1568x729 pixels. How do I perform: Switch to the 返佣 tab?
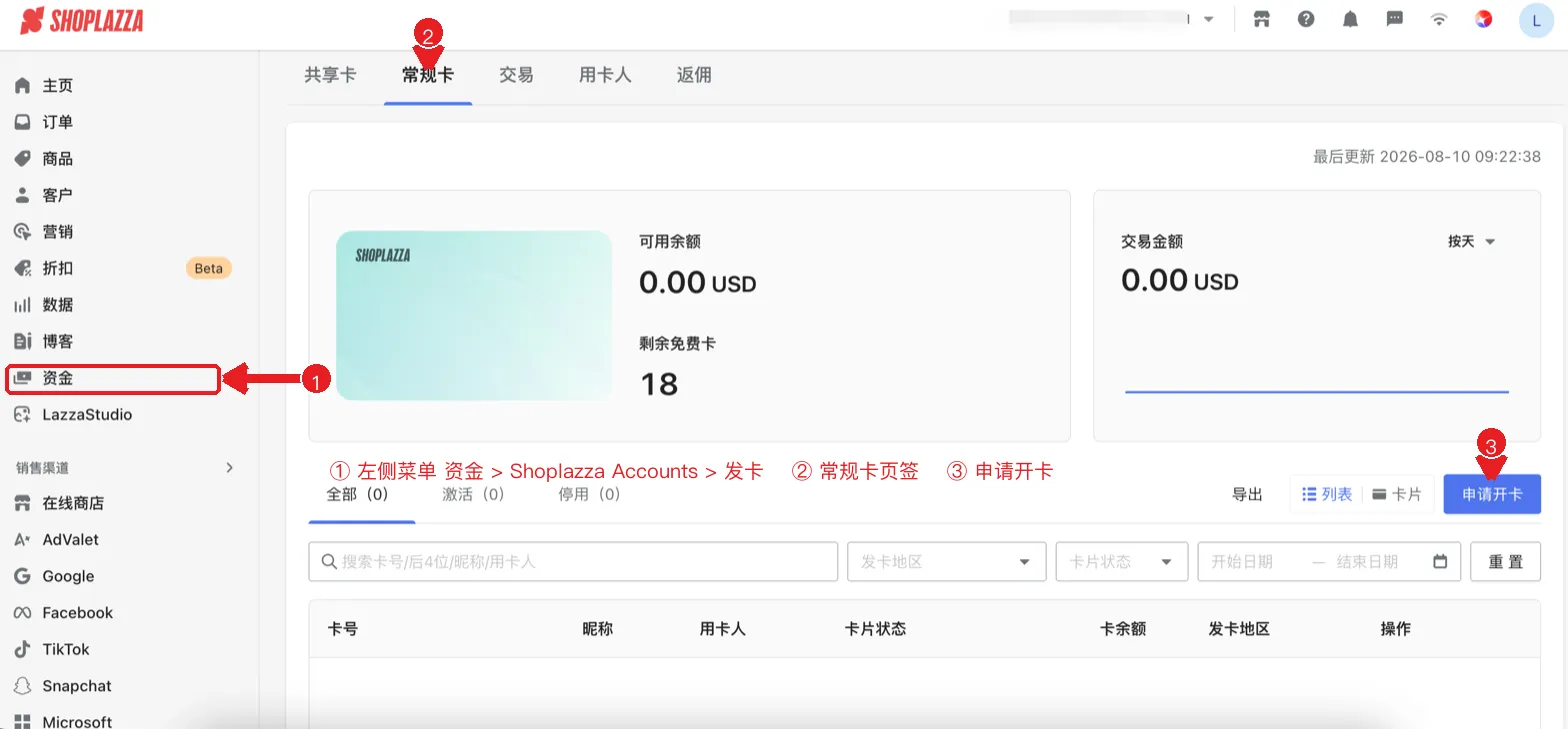(694, 75)
